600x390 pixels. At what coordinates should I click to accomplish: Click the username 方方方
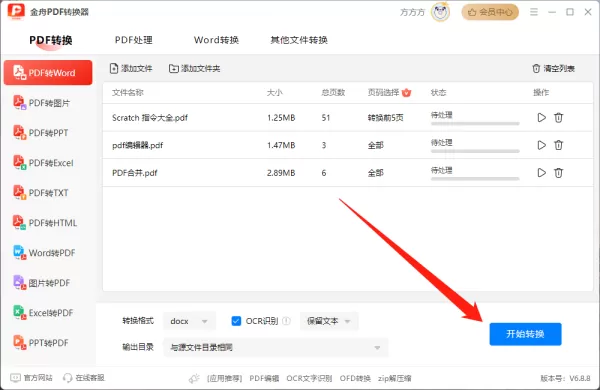coord(412,12)
